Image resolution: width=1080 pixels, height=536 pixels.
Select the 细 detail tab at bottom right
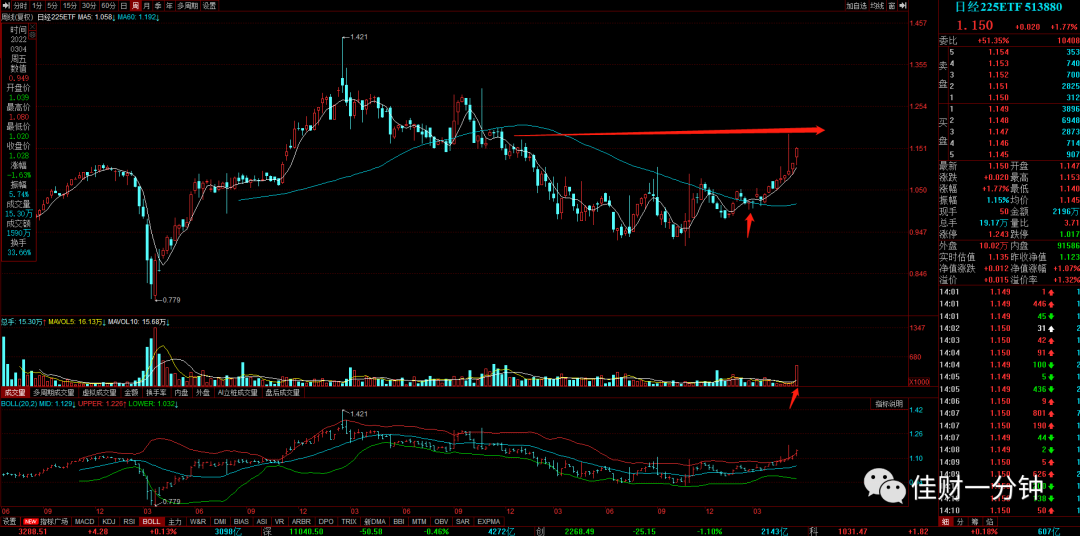coord(946,522)
